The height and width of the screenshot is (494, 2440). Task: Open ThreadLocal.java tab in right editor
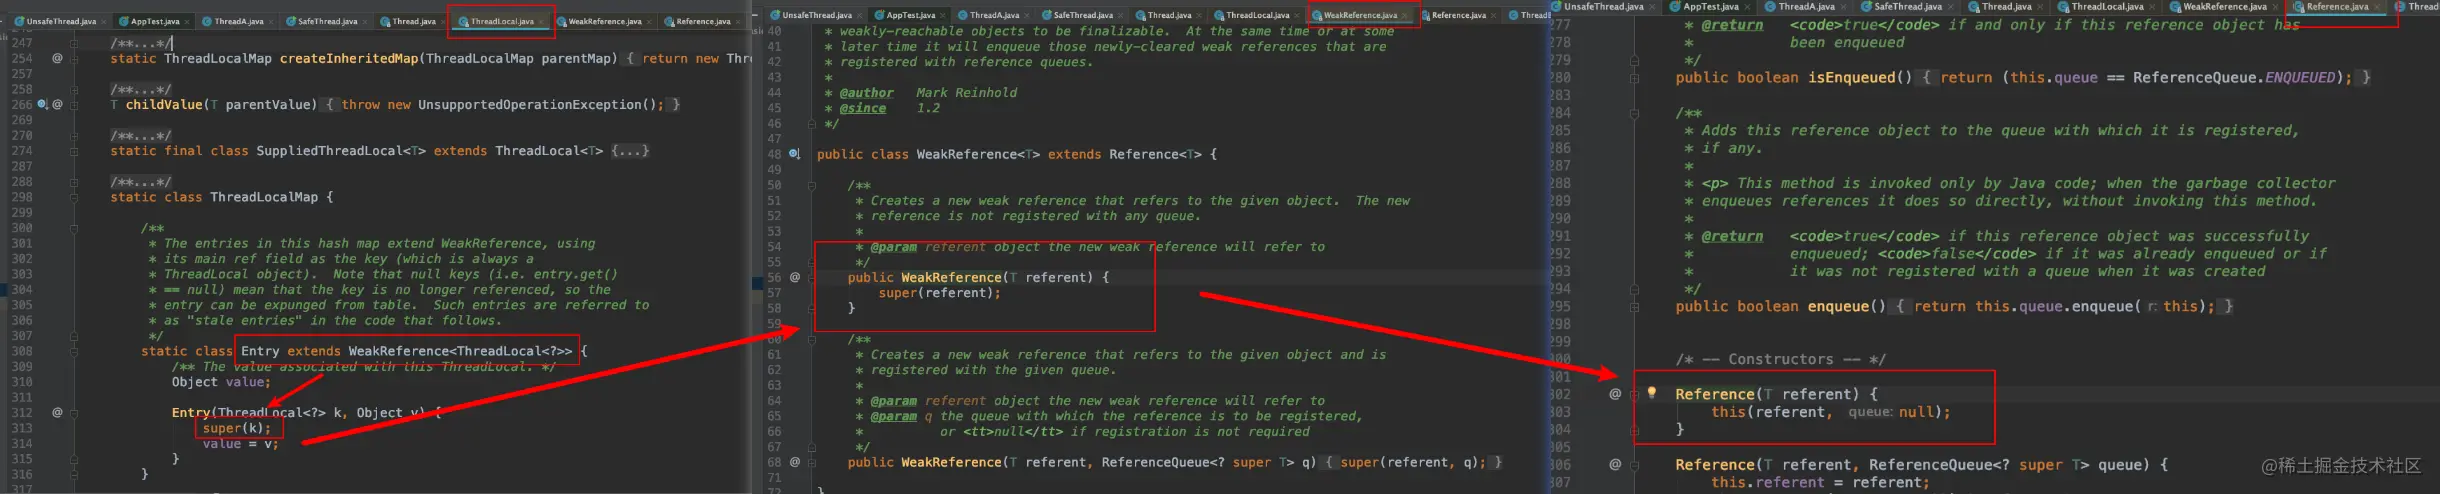click(2106, 7)
